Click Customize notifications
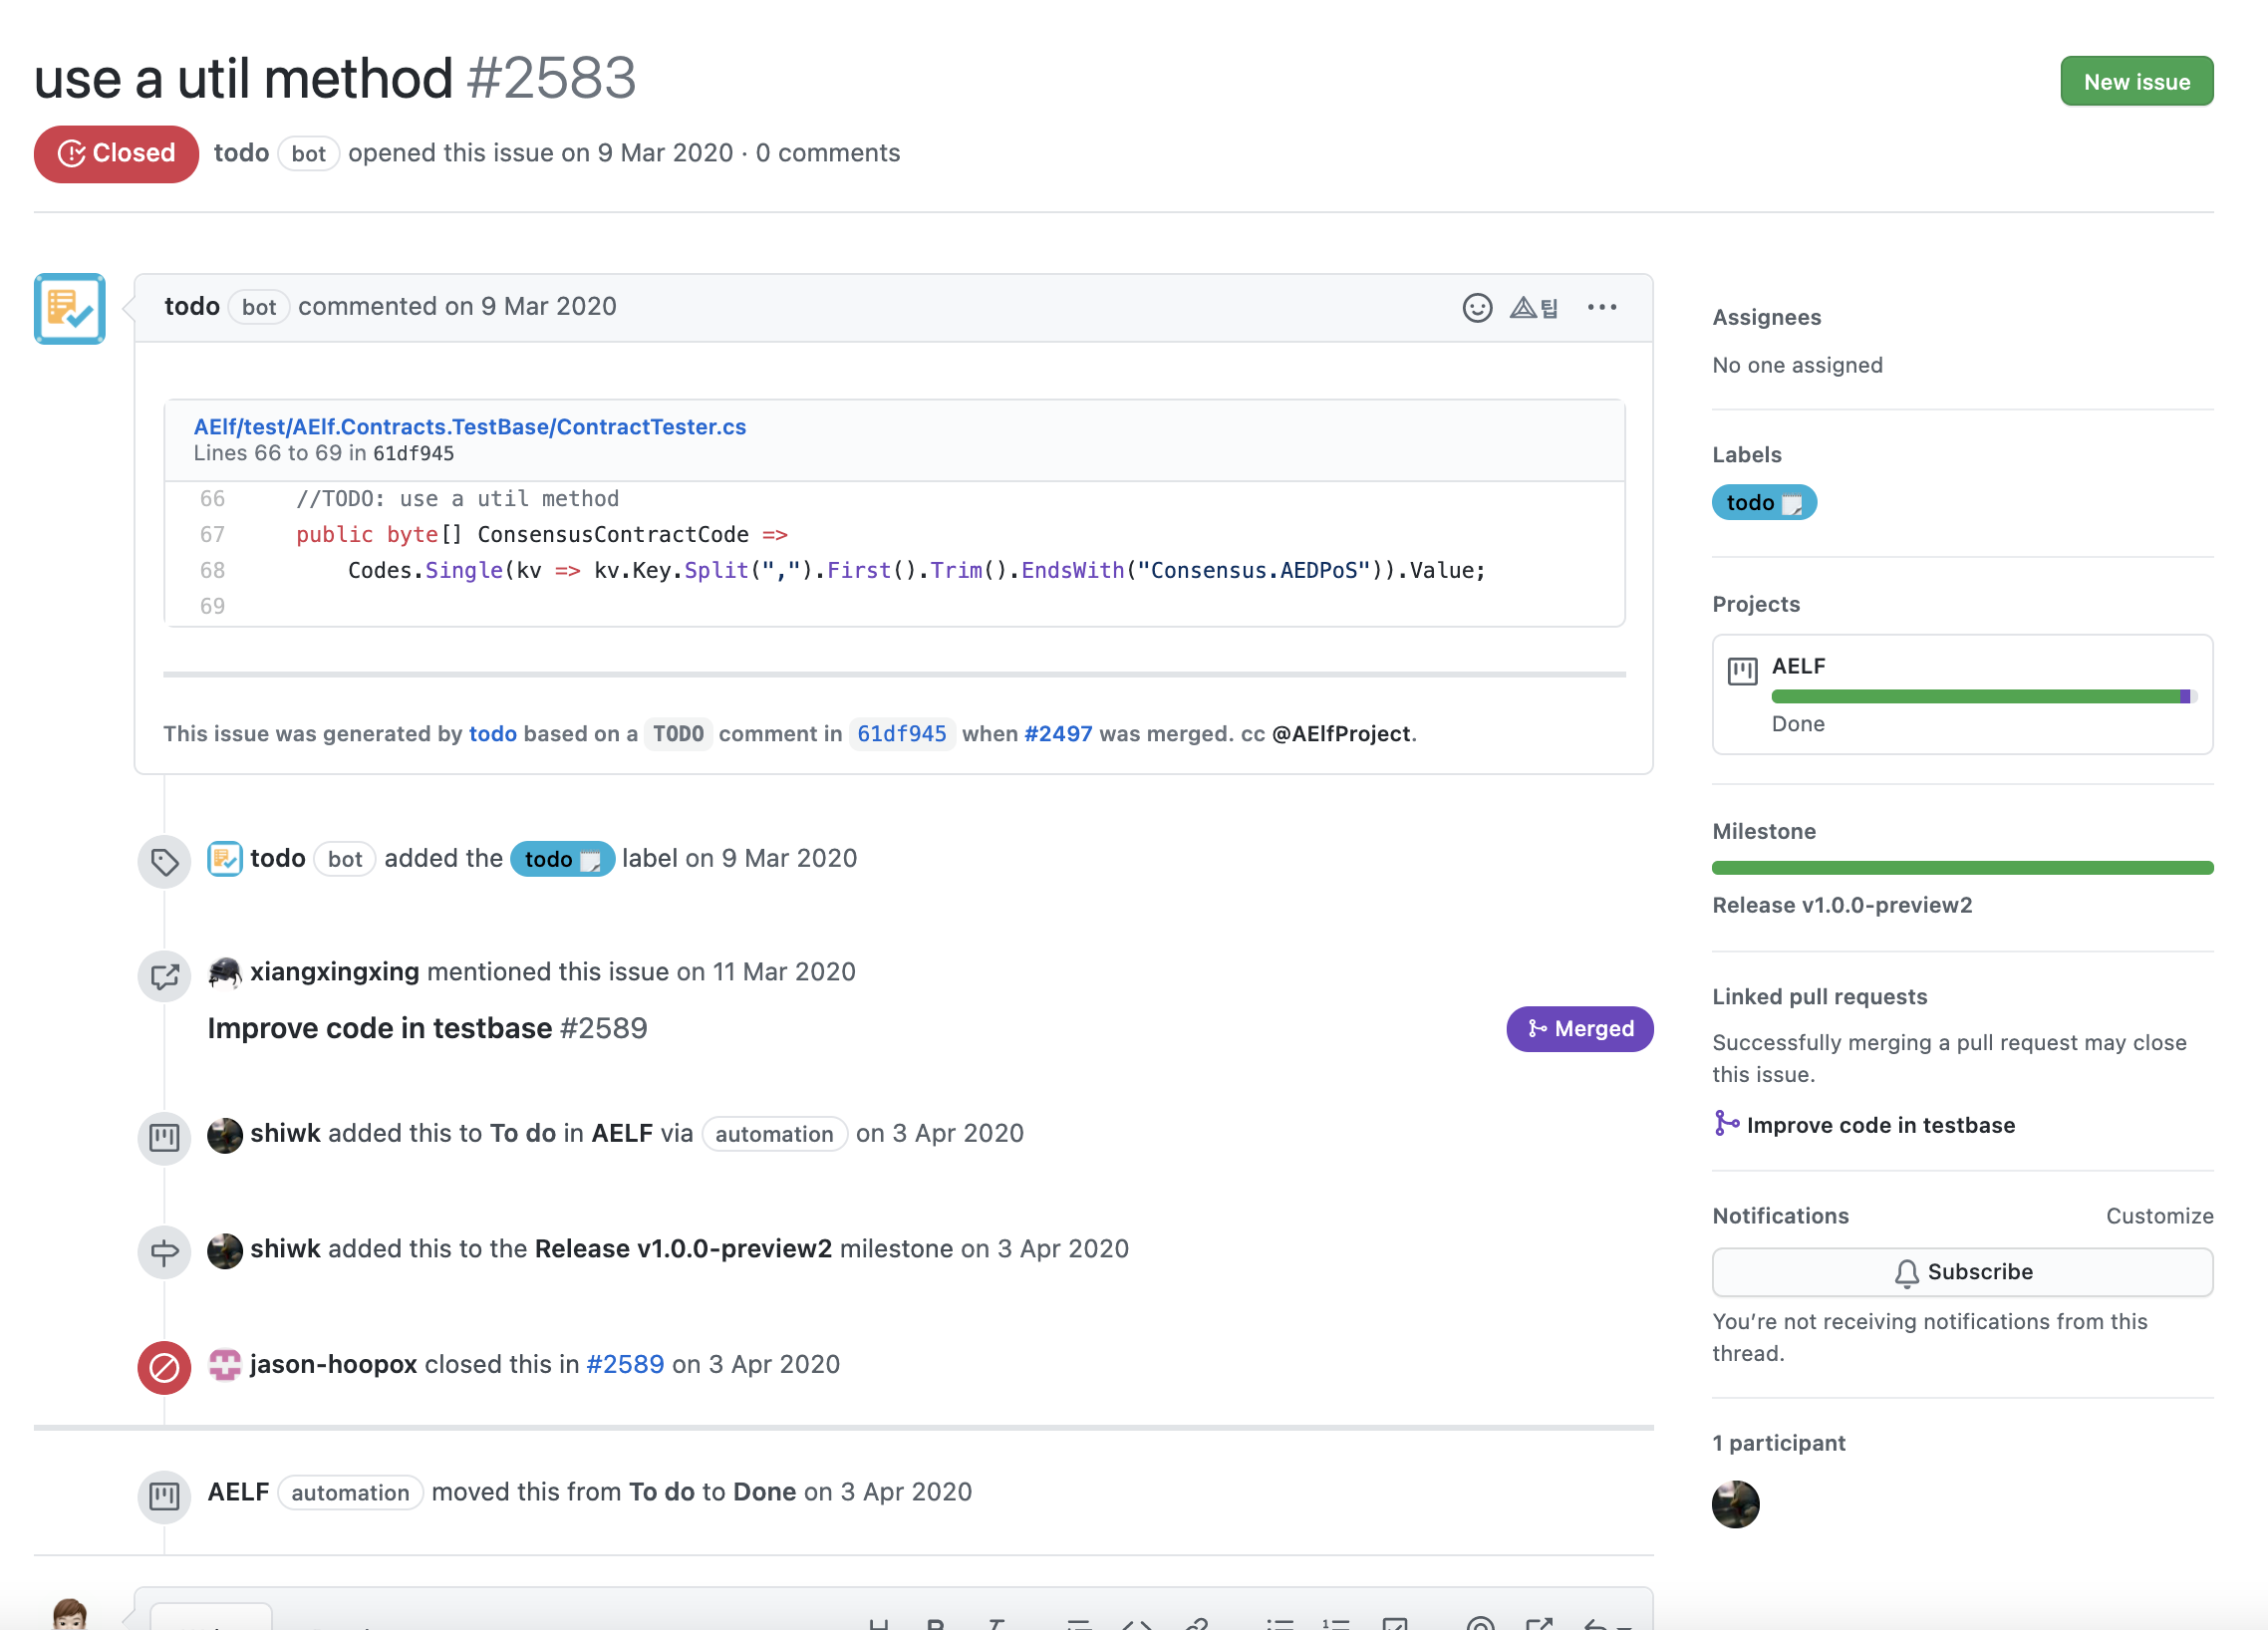2268x1630 pixels. tap(2159, 1216)
